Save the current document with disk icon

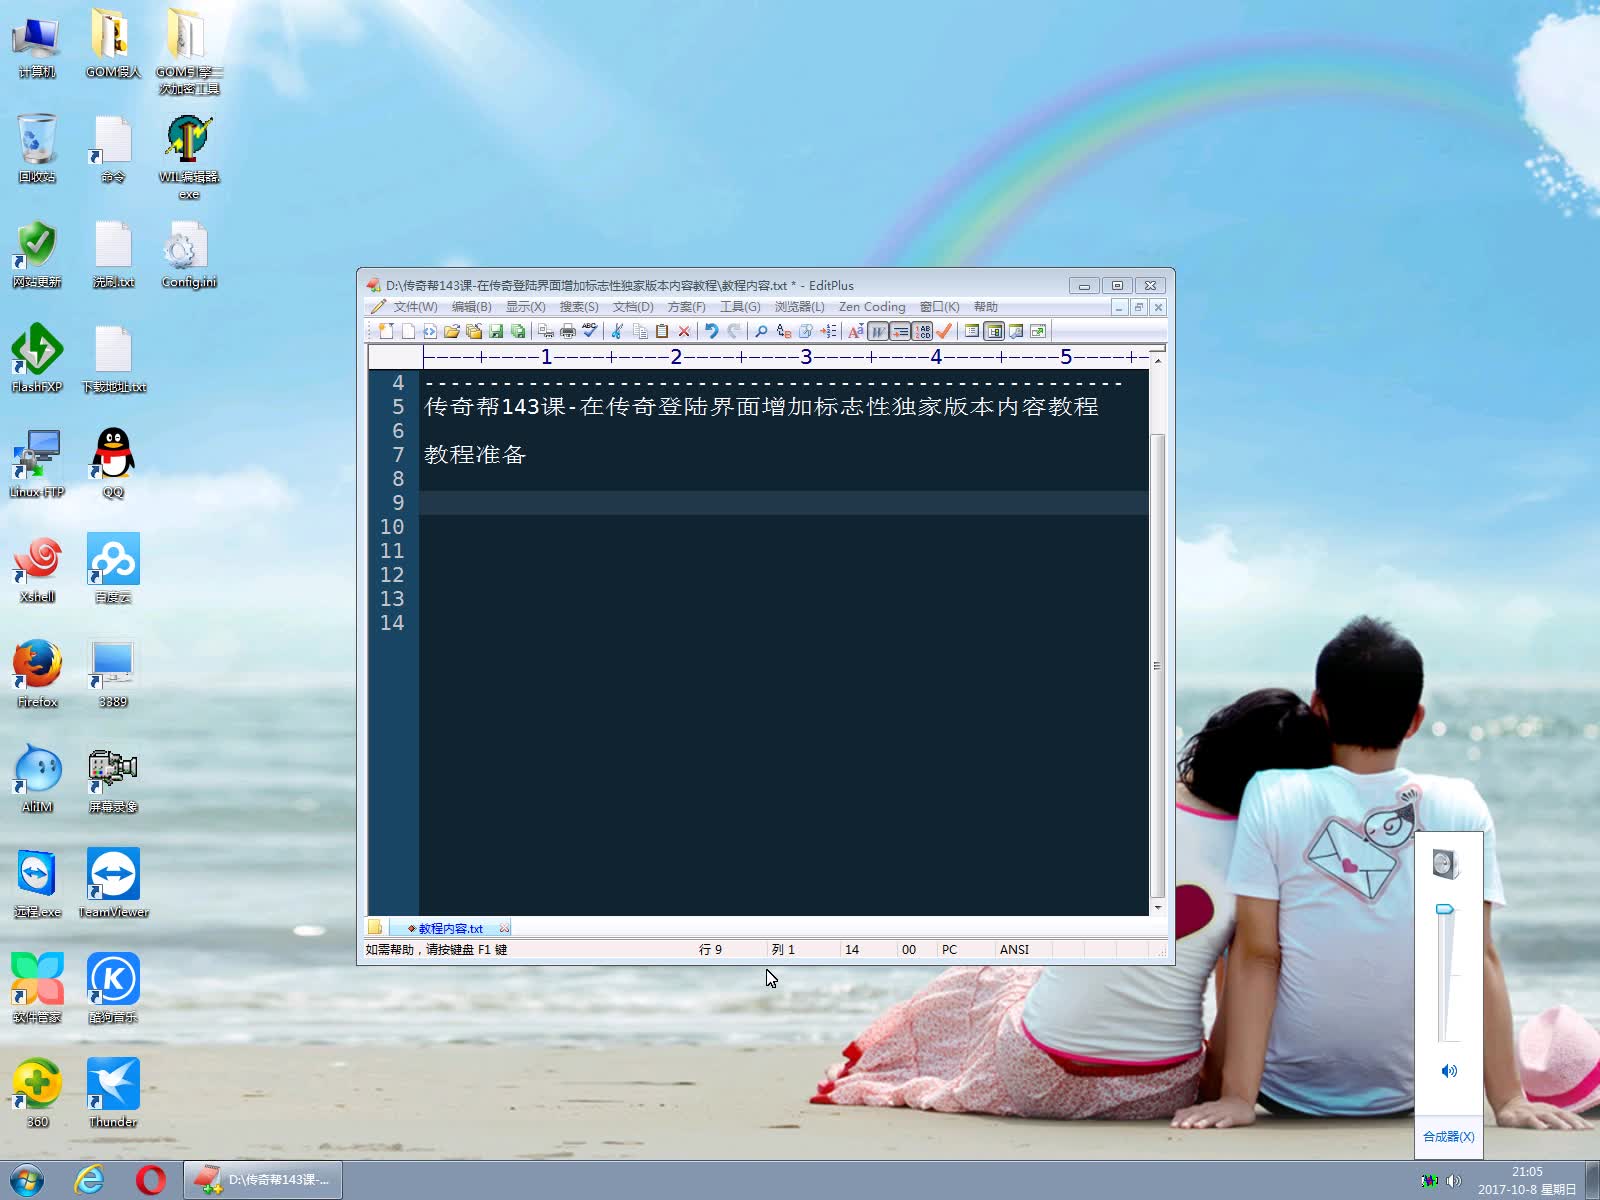click(x=496, y=331)
